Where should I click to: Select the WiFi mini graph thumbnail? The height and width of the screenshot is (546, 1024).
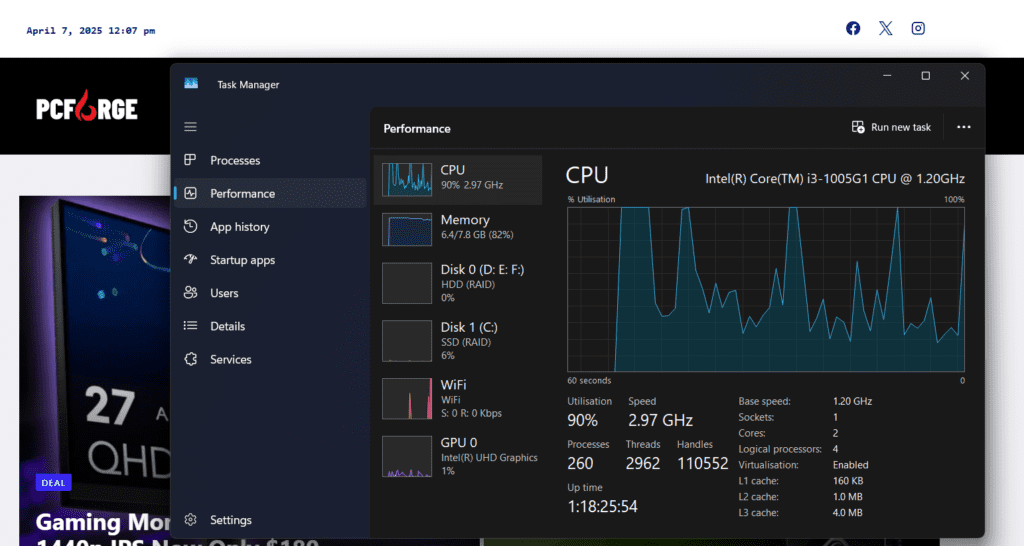click(407, 398)
